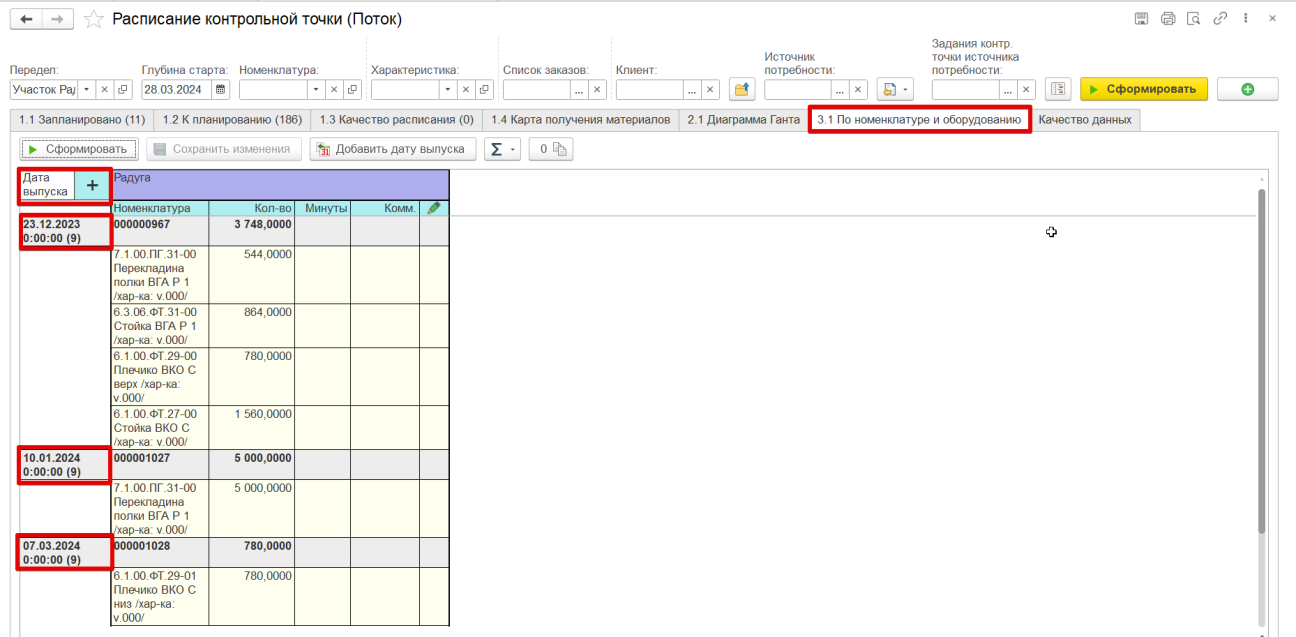Click the folder icon after the Клиент field
The height and width of the screenshot is (637, 1296).
[741, 89]
